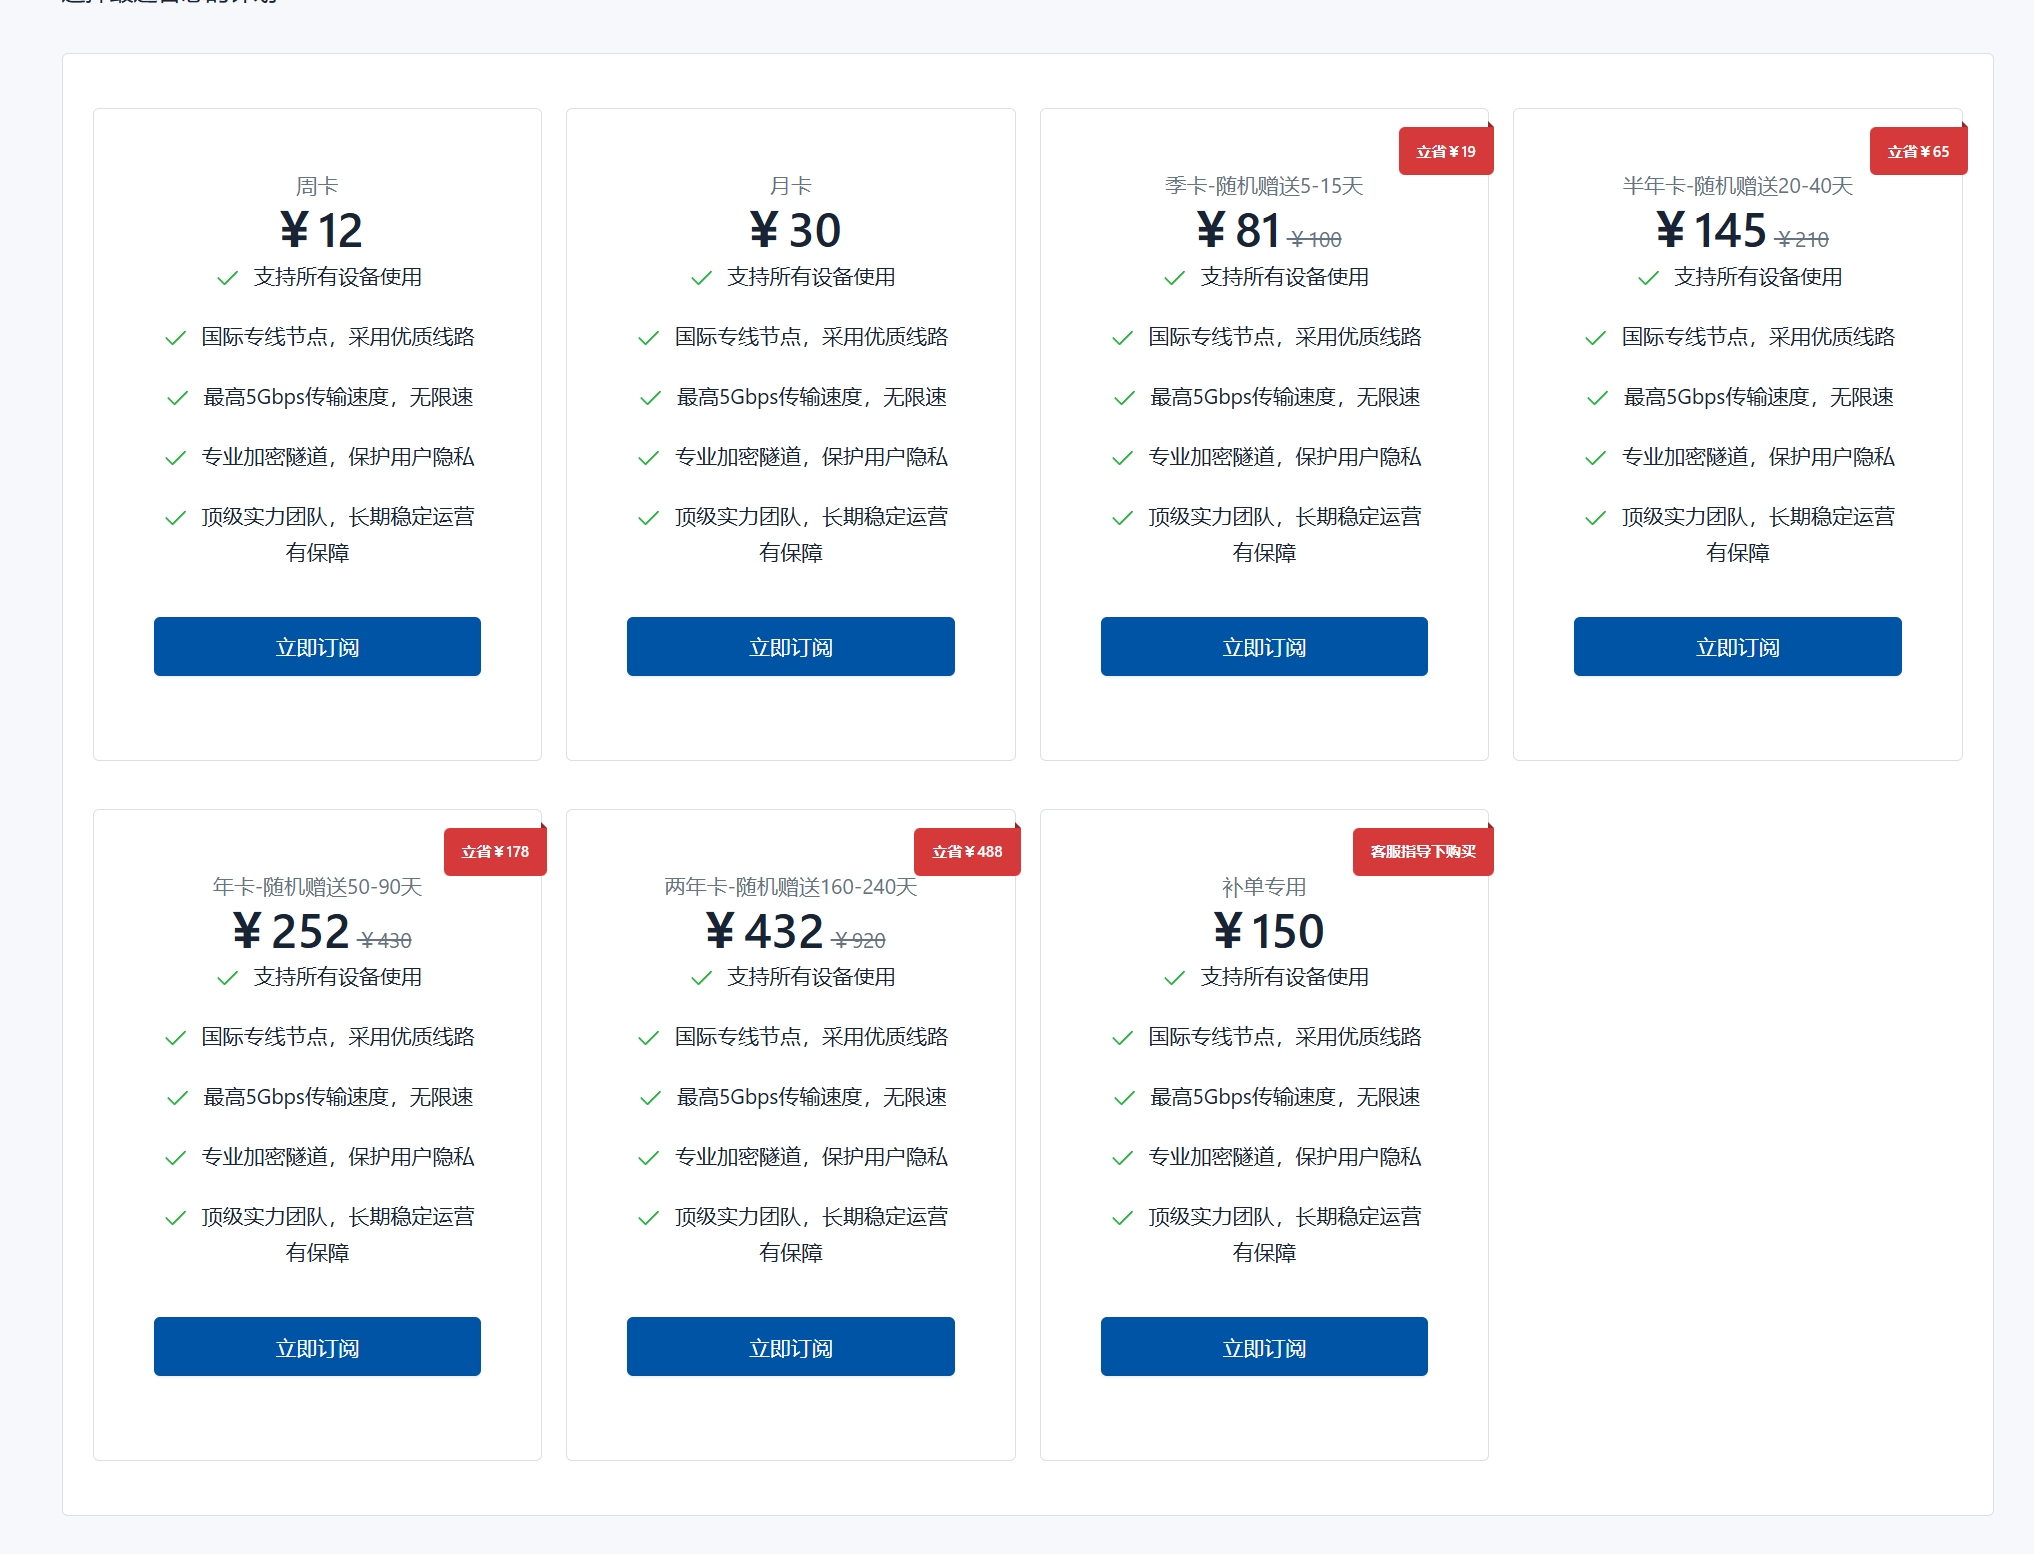Click the 立省¥488 red discount badge
Image resolution: width=2034 pixels, height=1554 pixels.
tap(966, 852)
